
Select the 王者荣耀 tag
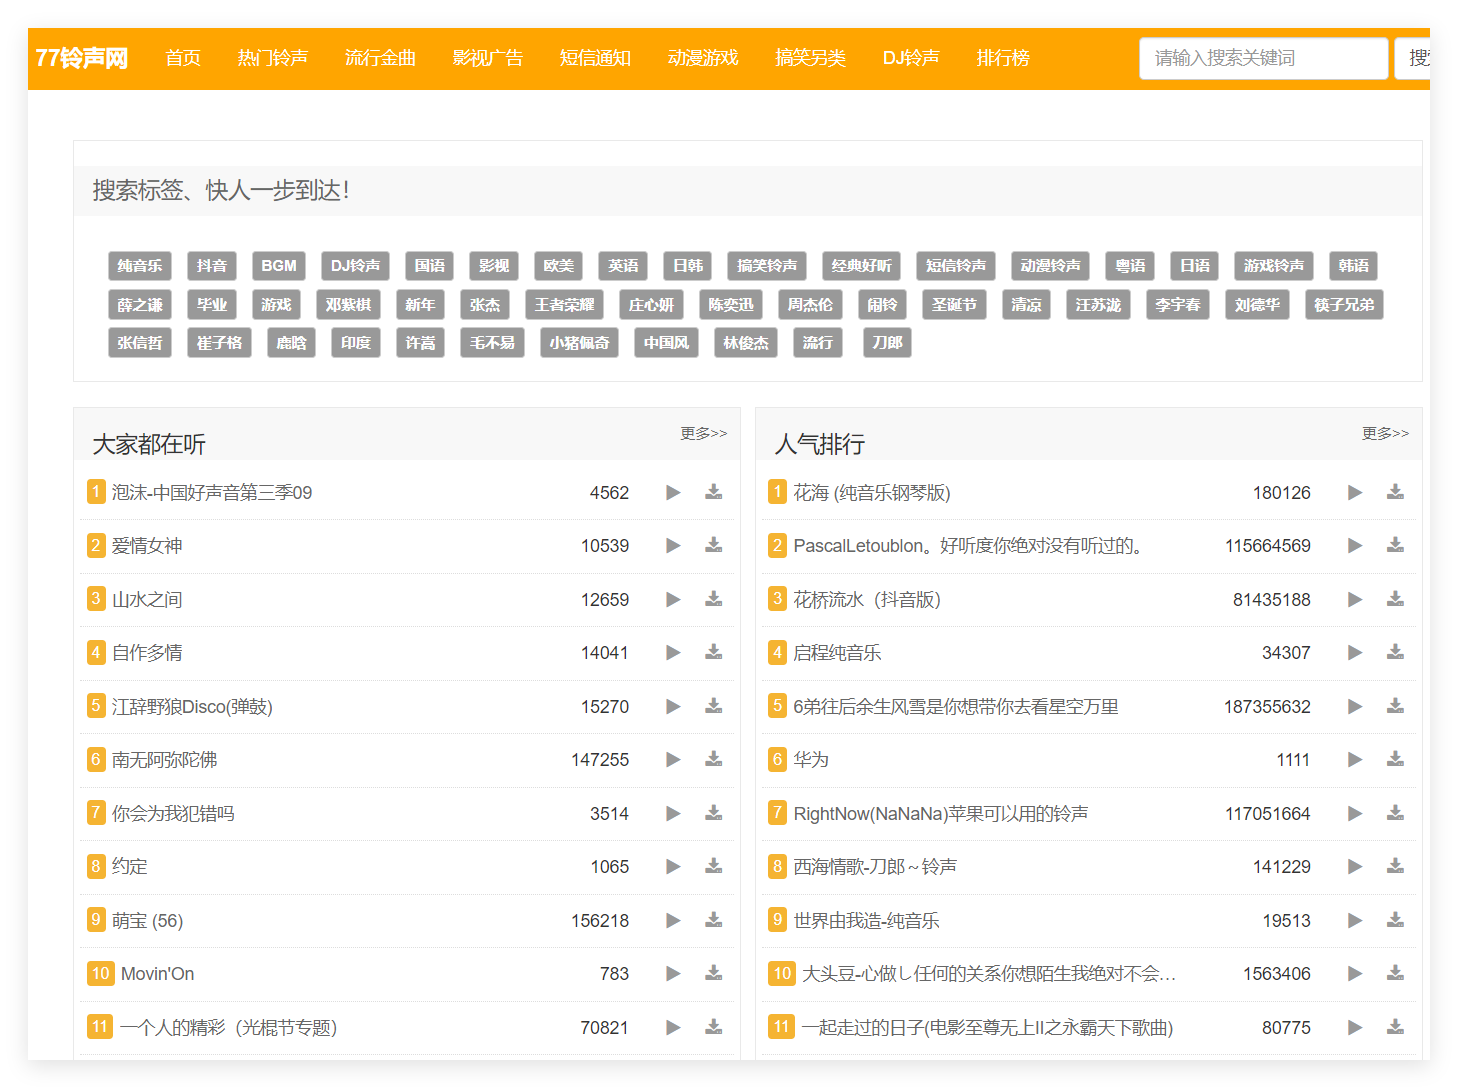pyautogui.click(x=564, y=304)
